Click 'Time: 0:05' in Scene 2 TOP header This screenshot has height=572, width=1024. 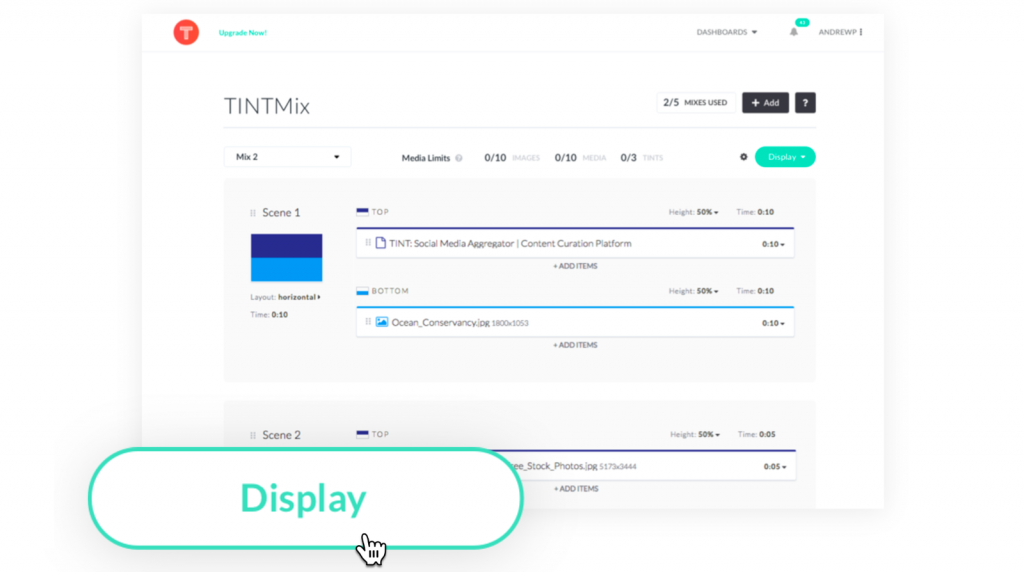coord(756,434)
